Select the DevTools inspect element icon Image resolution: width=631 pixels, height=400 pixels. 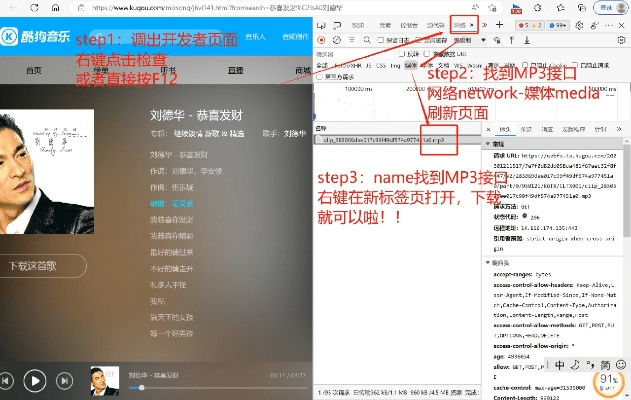coord(321,25)
